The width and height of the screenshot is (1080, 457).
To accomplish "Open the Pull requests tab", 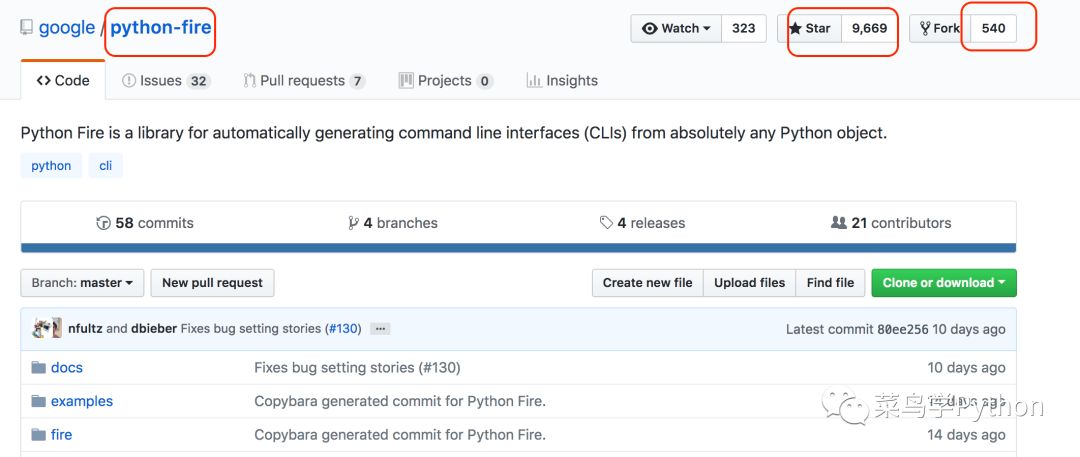I will [x=303, y=81].
